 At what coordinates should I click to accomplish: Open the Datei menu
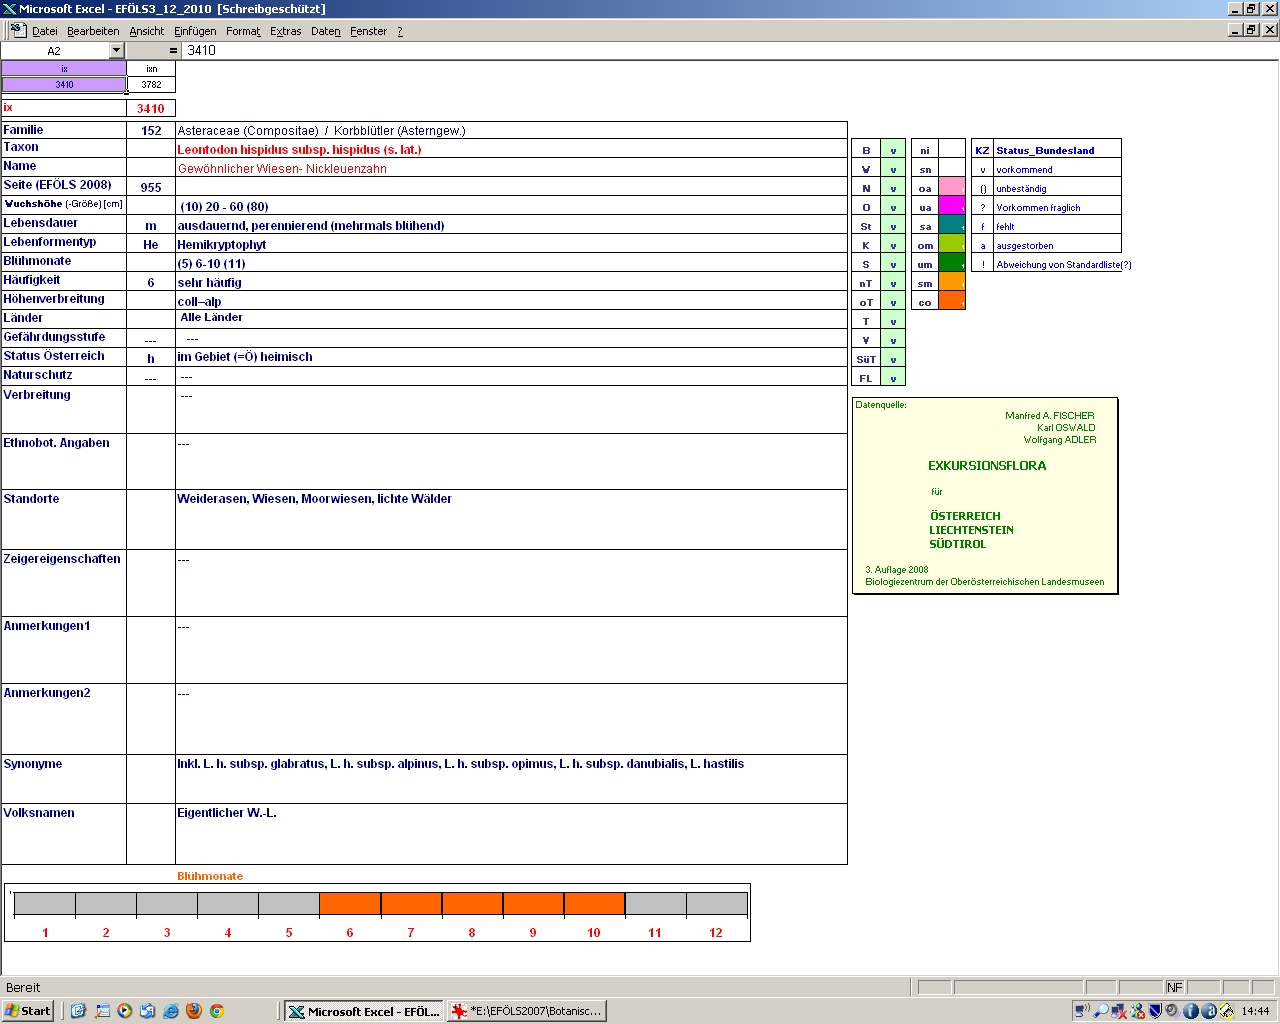45,31
